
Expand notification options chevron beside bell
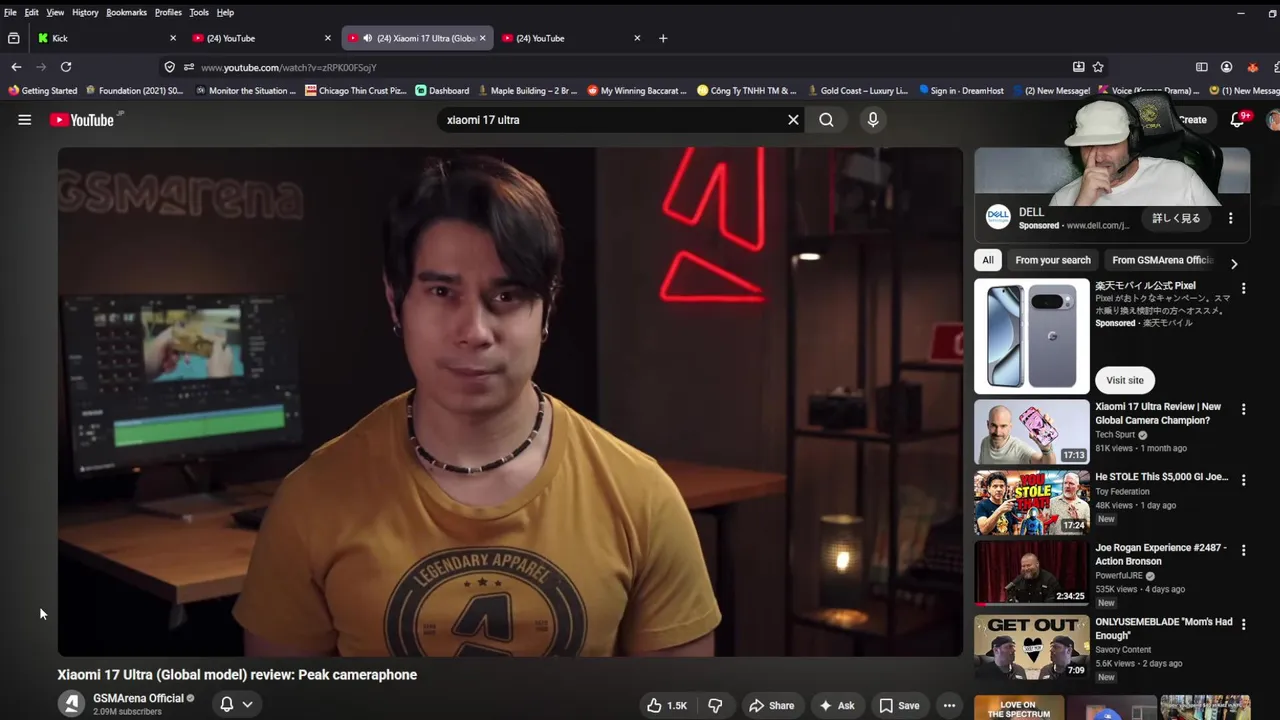247,704
